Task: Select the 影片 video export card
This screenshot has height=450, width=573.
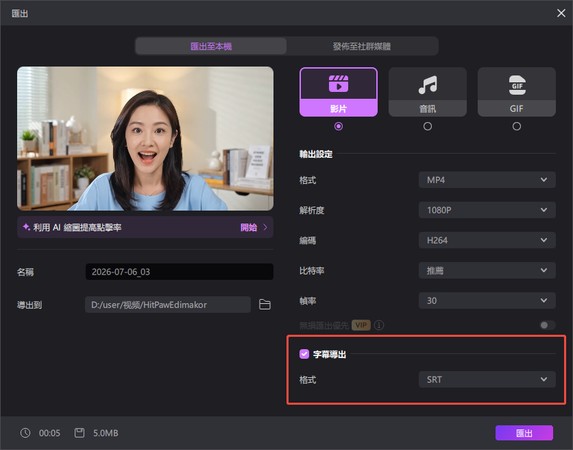Action: (338, 92)
